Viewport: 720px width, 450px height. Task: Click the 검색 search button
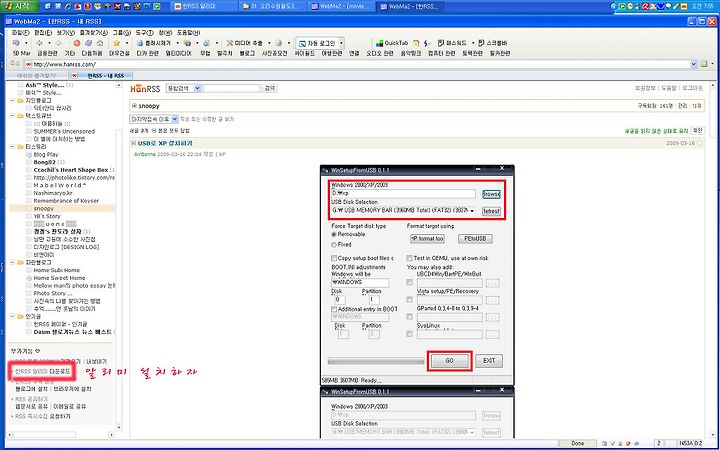pyautogui.click(x=269, y=88)
